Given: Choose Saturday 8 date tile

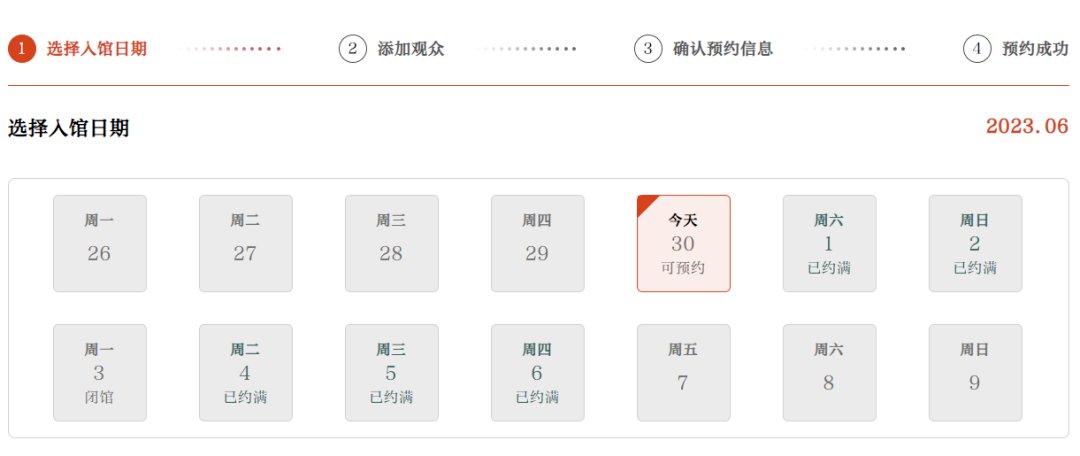Looking at the screenshot, I should point(829,373).
